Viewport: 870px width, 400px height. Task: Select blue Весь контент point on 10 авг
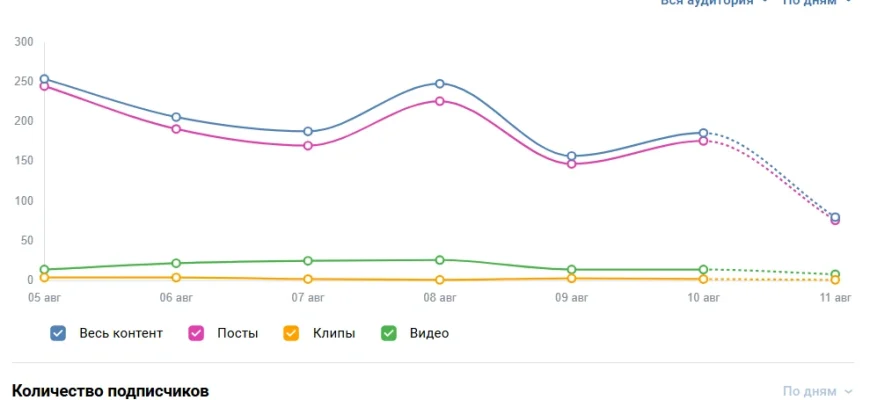tap(703, 133)
